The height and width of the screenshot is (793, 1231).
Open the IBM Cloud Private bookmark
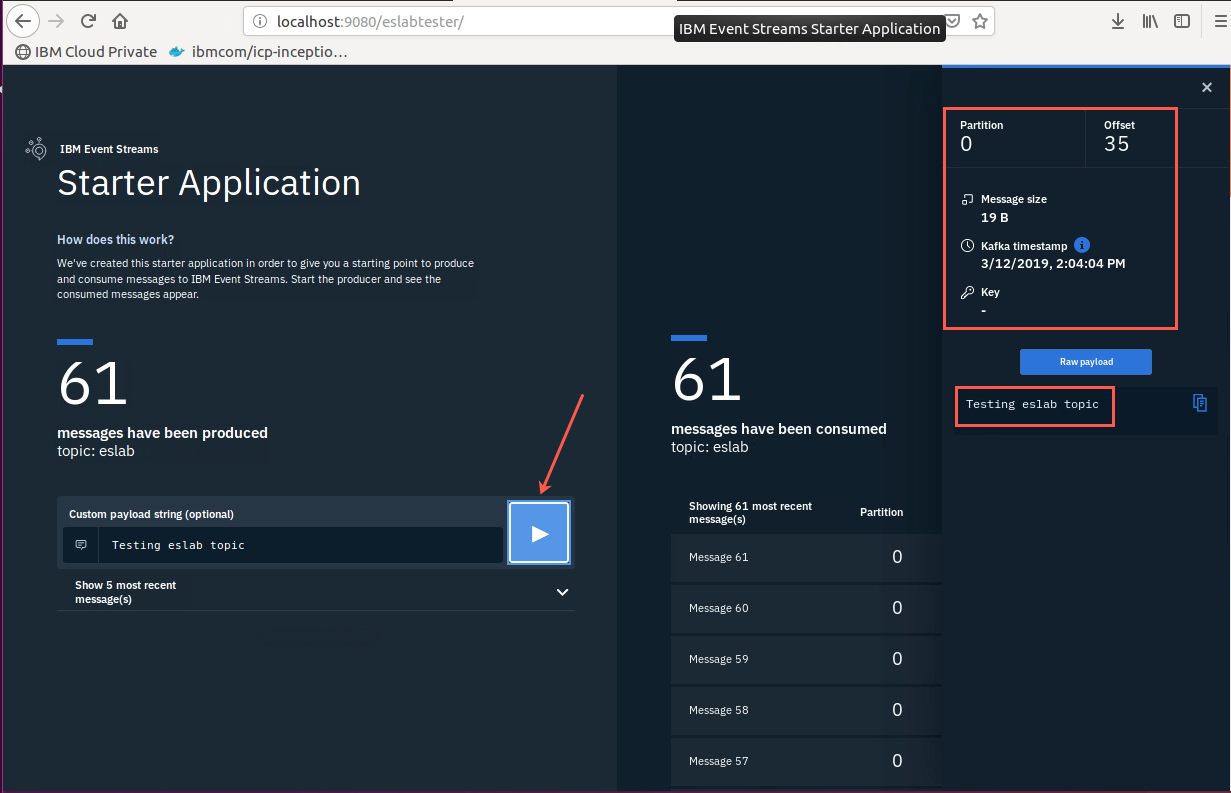coord(86,52)
